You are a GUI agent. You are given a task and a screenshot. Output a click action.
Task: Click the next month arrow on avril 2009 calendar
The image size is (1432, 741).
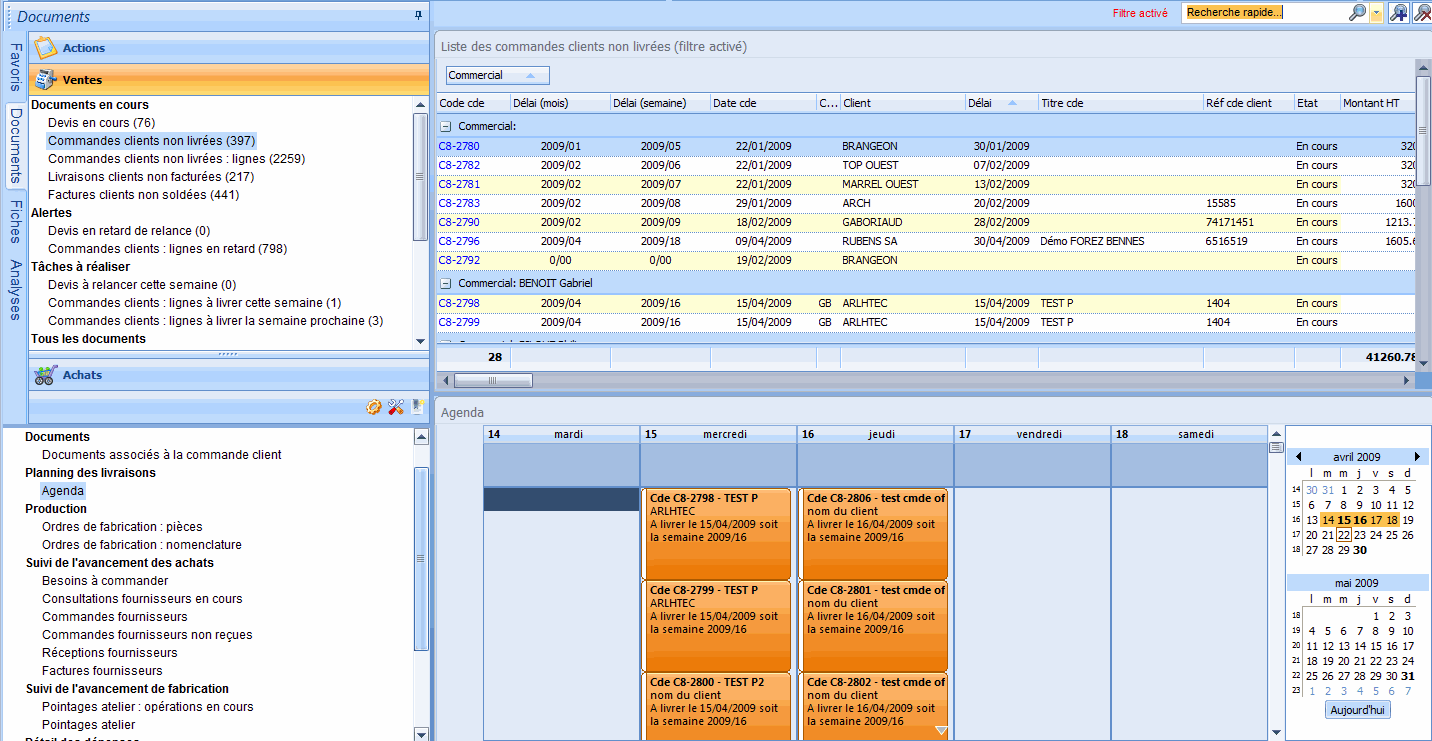click(1418, 456)
